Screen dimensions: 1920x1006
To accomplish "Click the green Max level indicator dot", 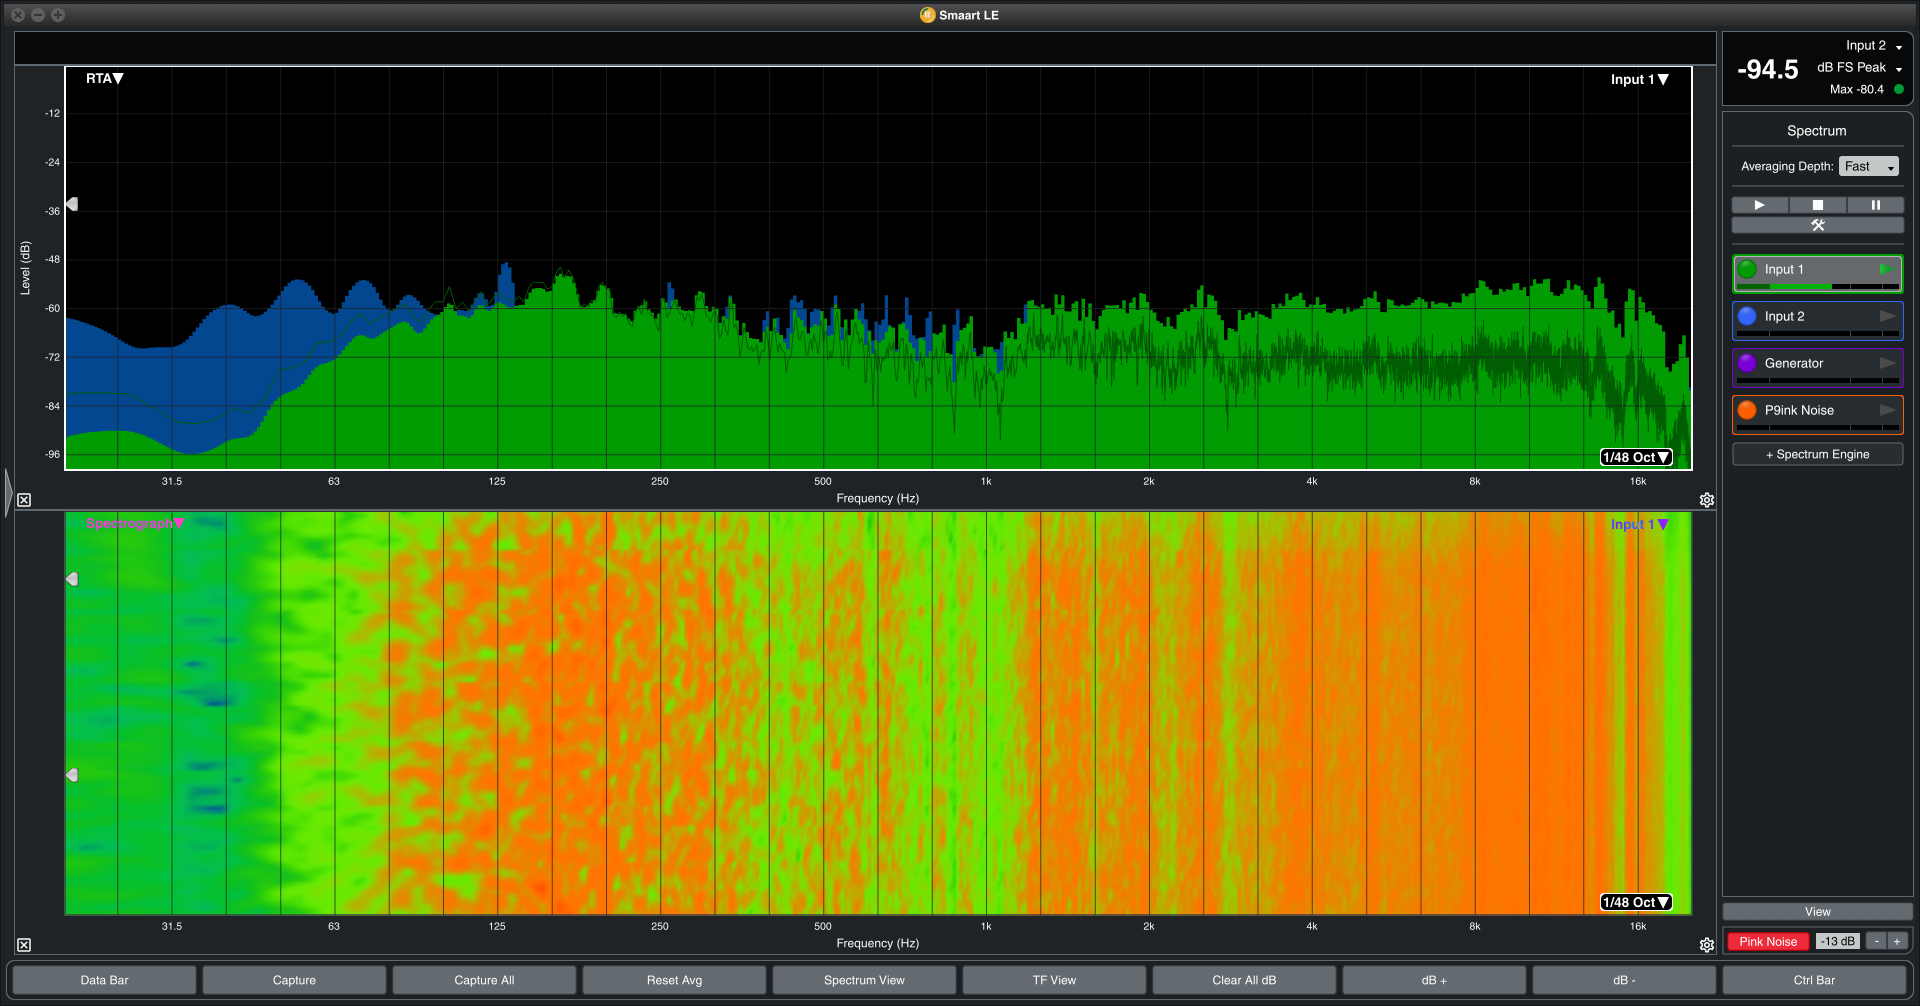I will 1898,89.
